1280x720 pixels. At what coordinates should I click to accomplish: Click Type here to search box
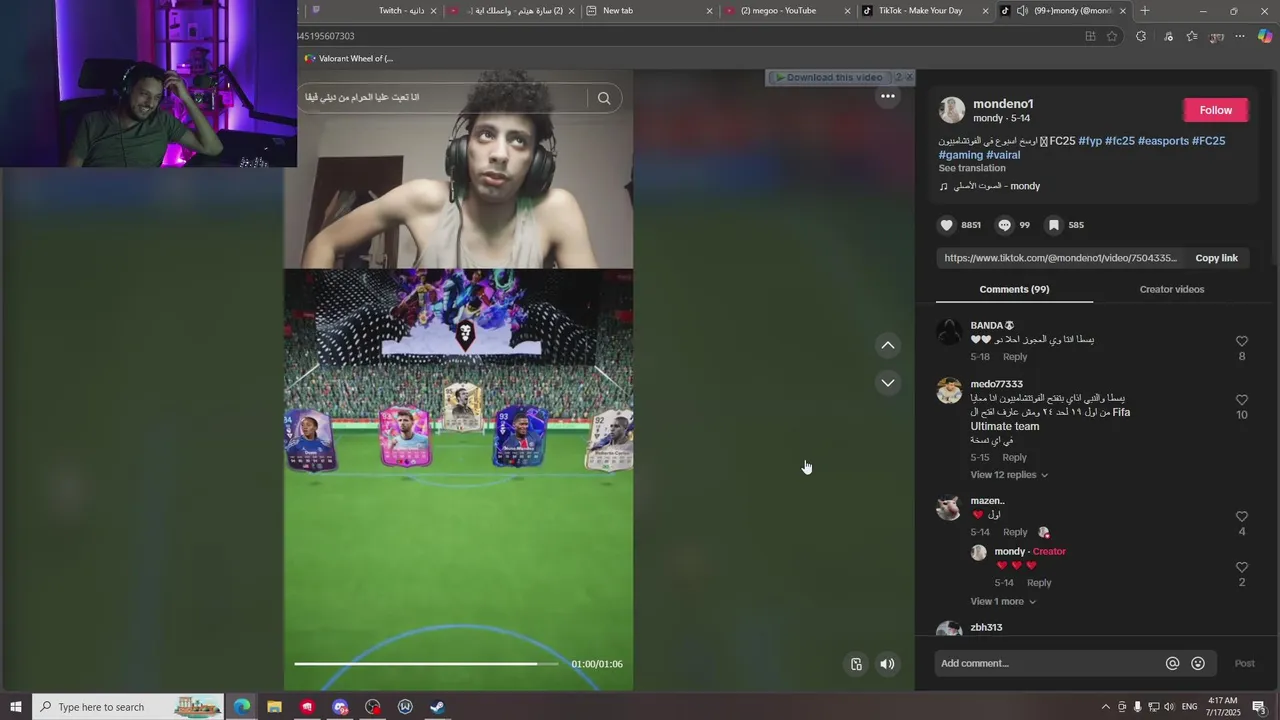(x=130, y=707)
